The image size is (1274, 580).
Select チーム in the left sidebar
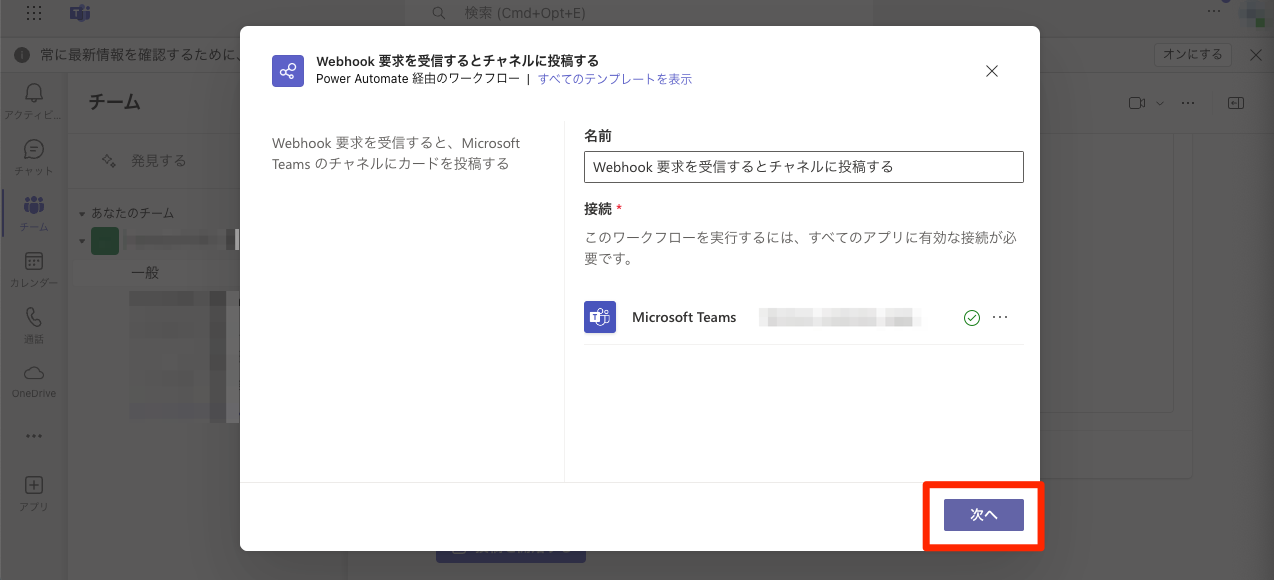34,213
